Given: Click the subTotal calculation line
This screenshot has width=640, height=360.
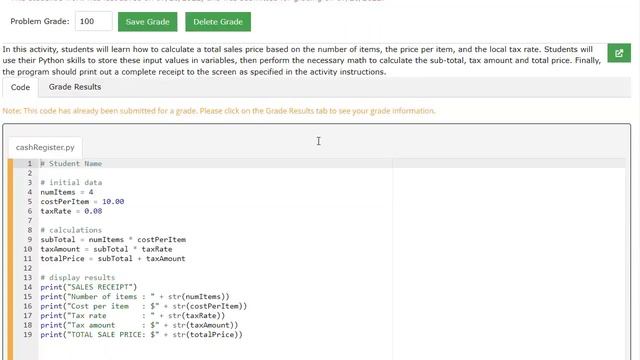Looking at the screenshot, I should pos(113,240).
